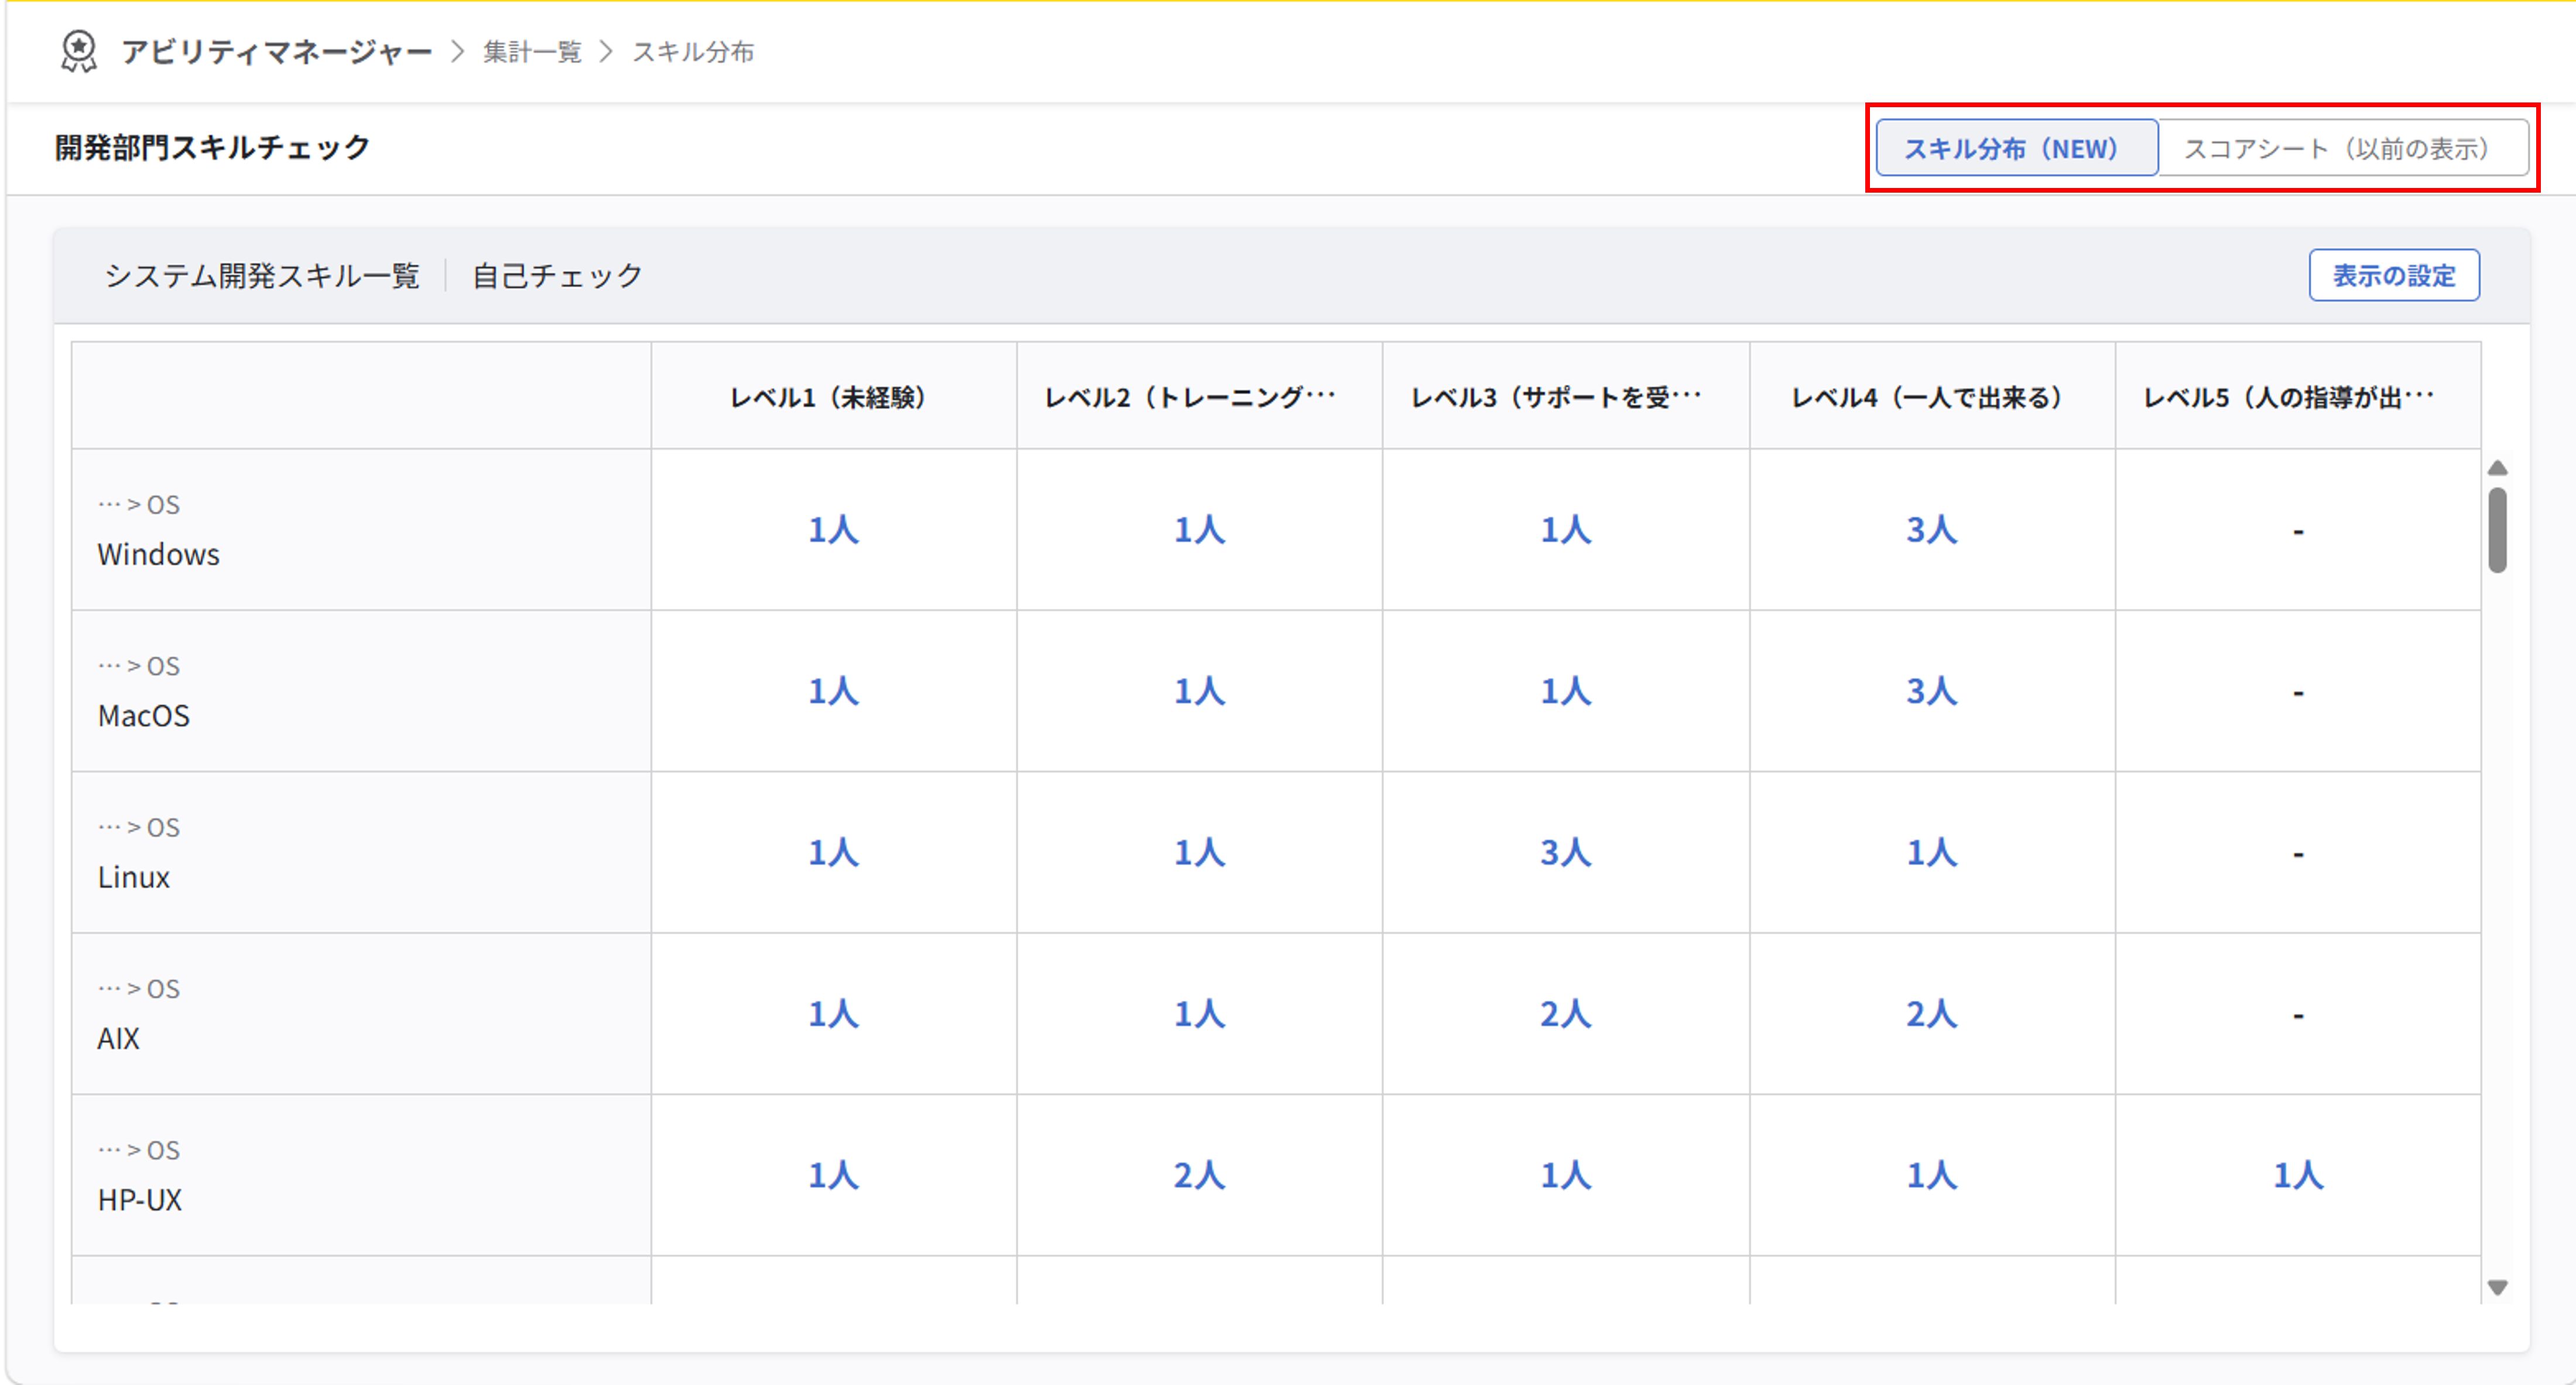The width and height of the screenshot is (2576, 1385).
Task: Open AIX レベル2 count 1人
Action: tap(1200, 1014)
